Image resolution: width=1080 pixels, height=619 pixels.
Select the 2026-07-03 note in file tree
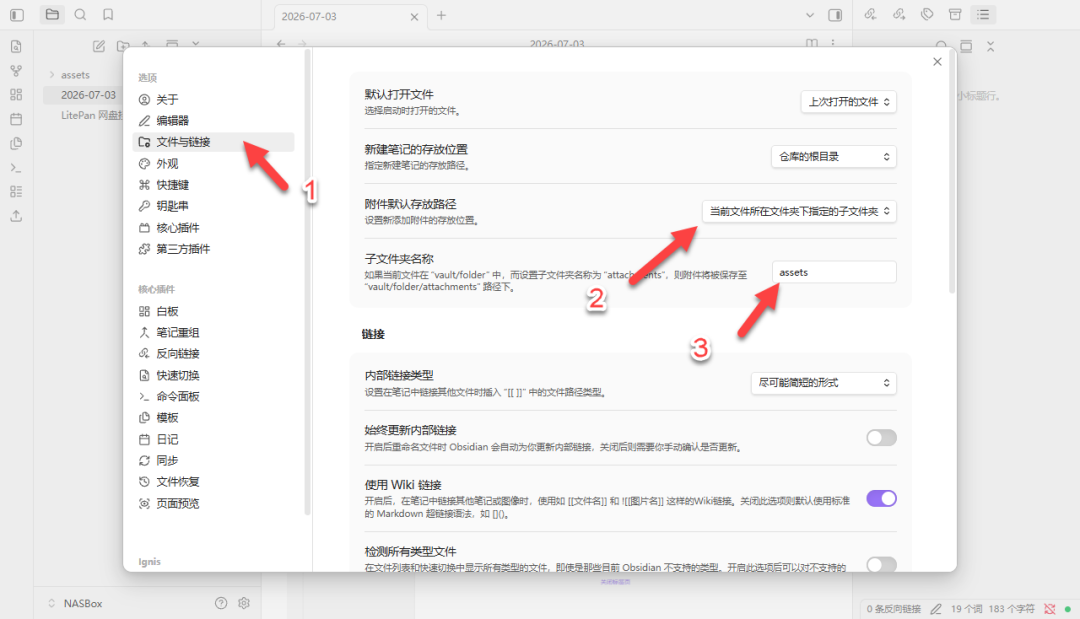tap(84, 95)
